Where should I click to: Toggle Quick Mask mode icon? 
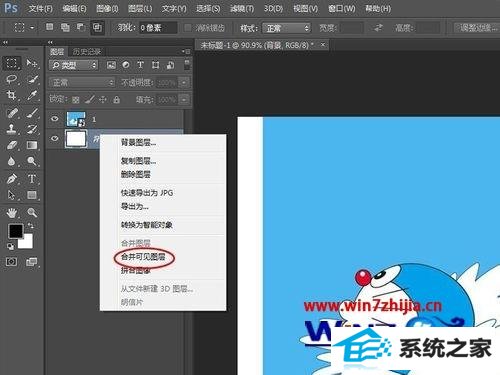12,262
